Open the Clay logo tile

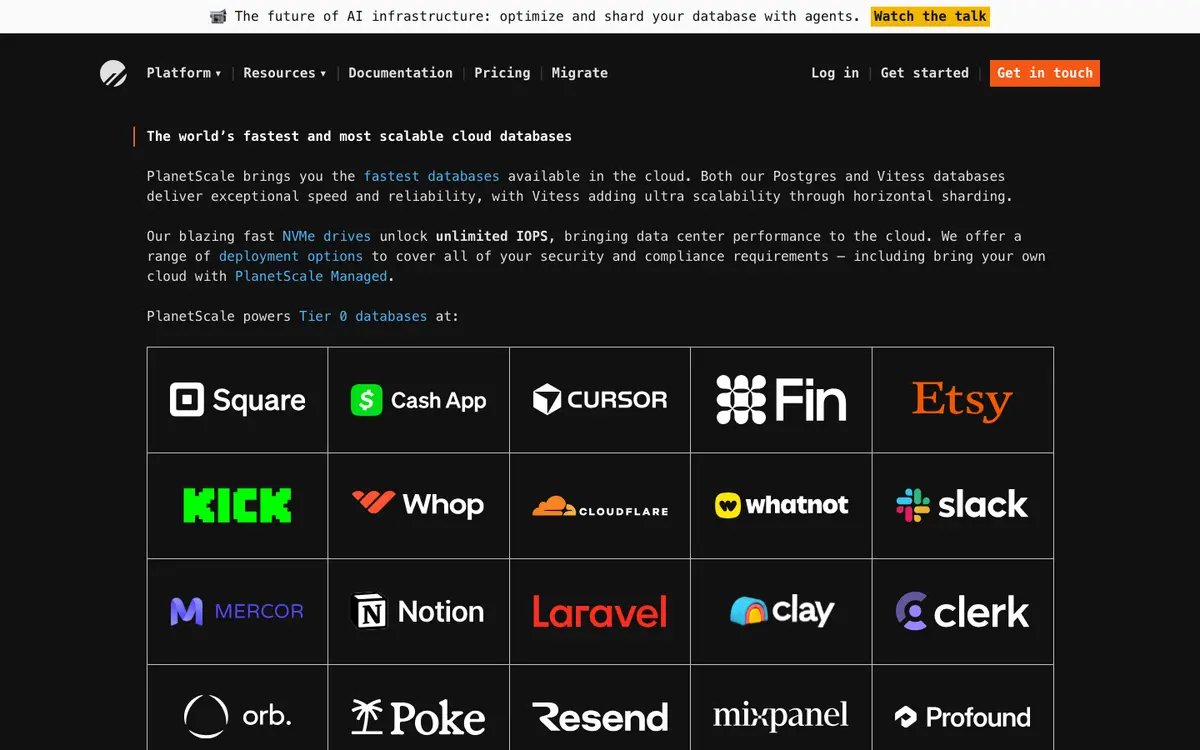781,611
